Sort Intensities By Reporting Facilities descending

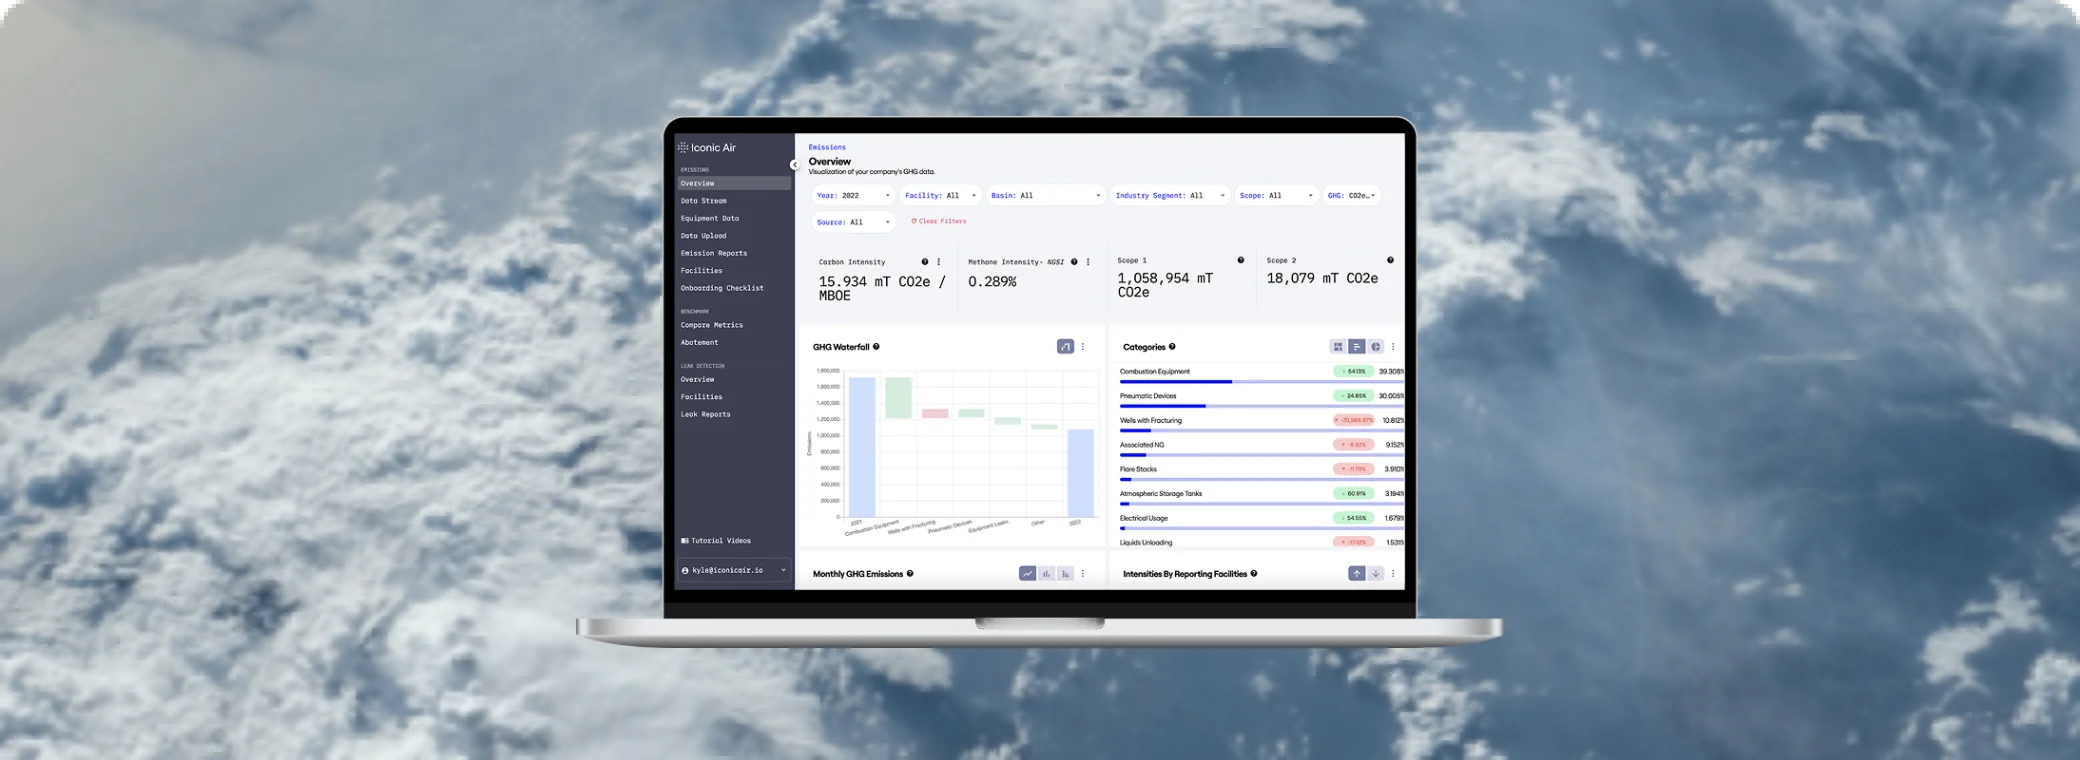pyautogui.click(x=1376, y=574)
